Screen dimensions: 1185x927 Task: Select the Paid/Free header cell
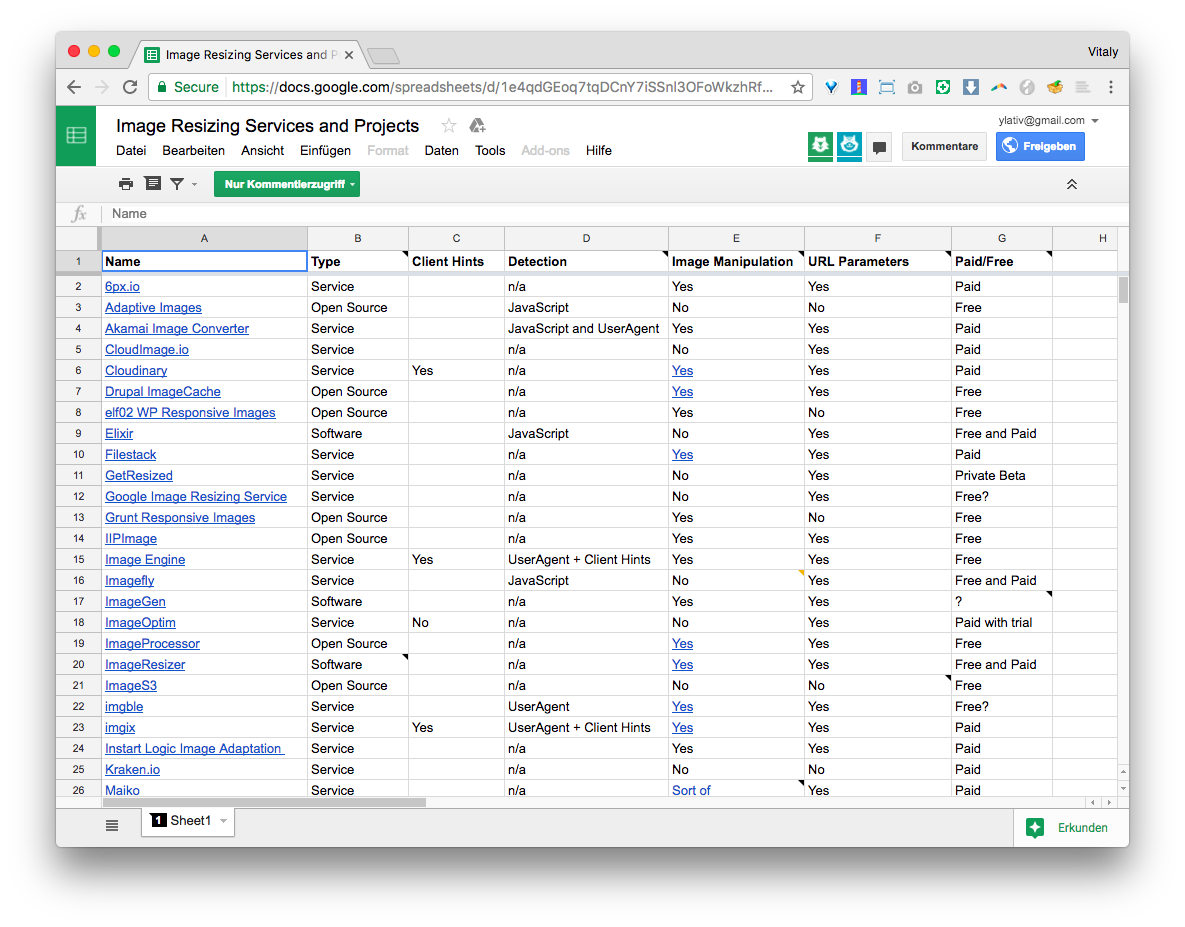pos(1002,261)
